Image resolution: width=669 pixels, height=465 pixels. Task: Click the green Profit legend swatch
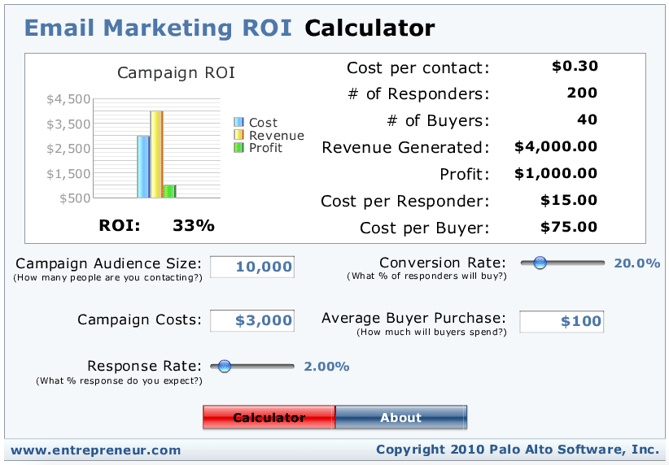(x=239, y=148)
